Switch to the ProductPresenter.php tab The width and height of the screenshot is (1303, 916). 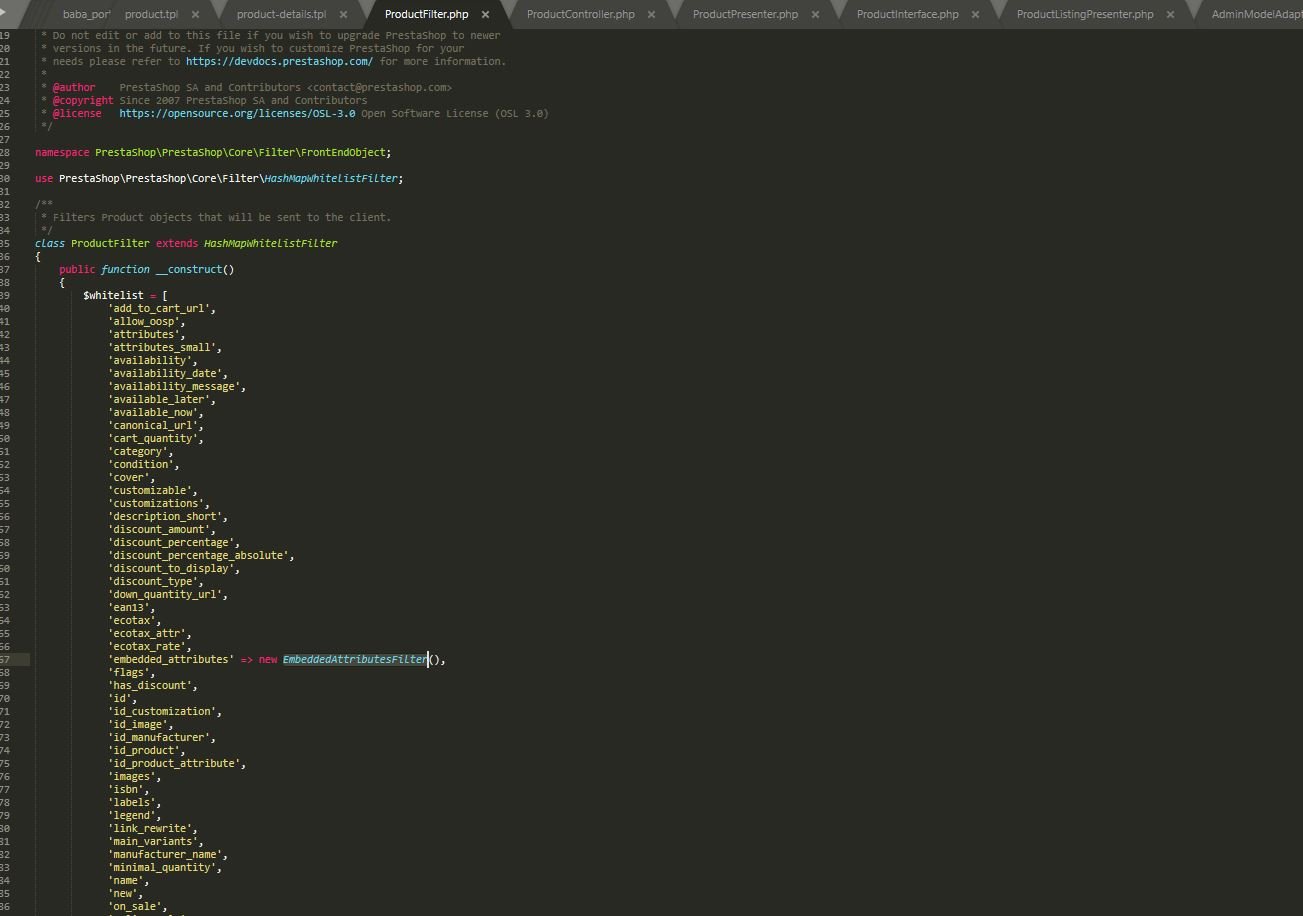[745, 15]
